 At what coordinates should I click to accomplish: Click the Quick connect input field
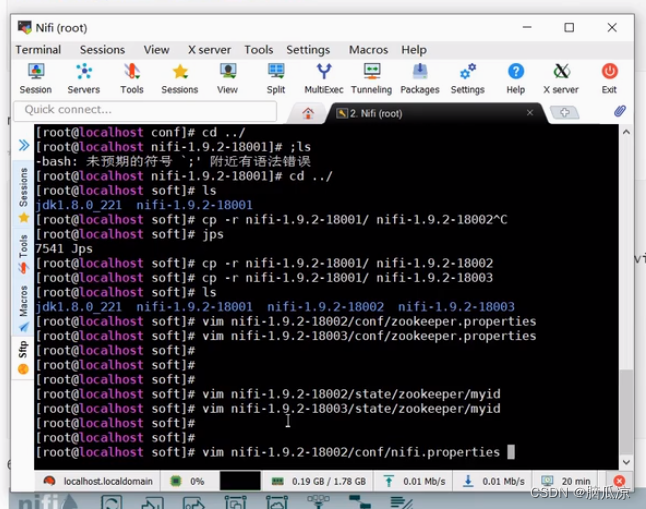[x=145, y=110]
